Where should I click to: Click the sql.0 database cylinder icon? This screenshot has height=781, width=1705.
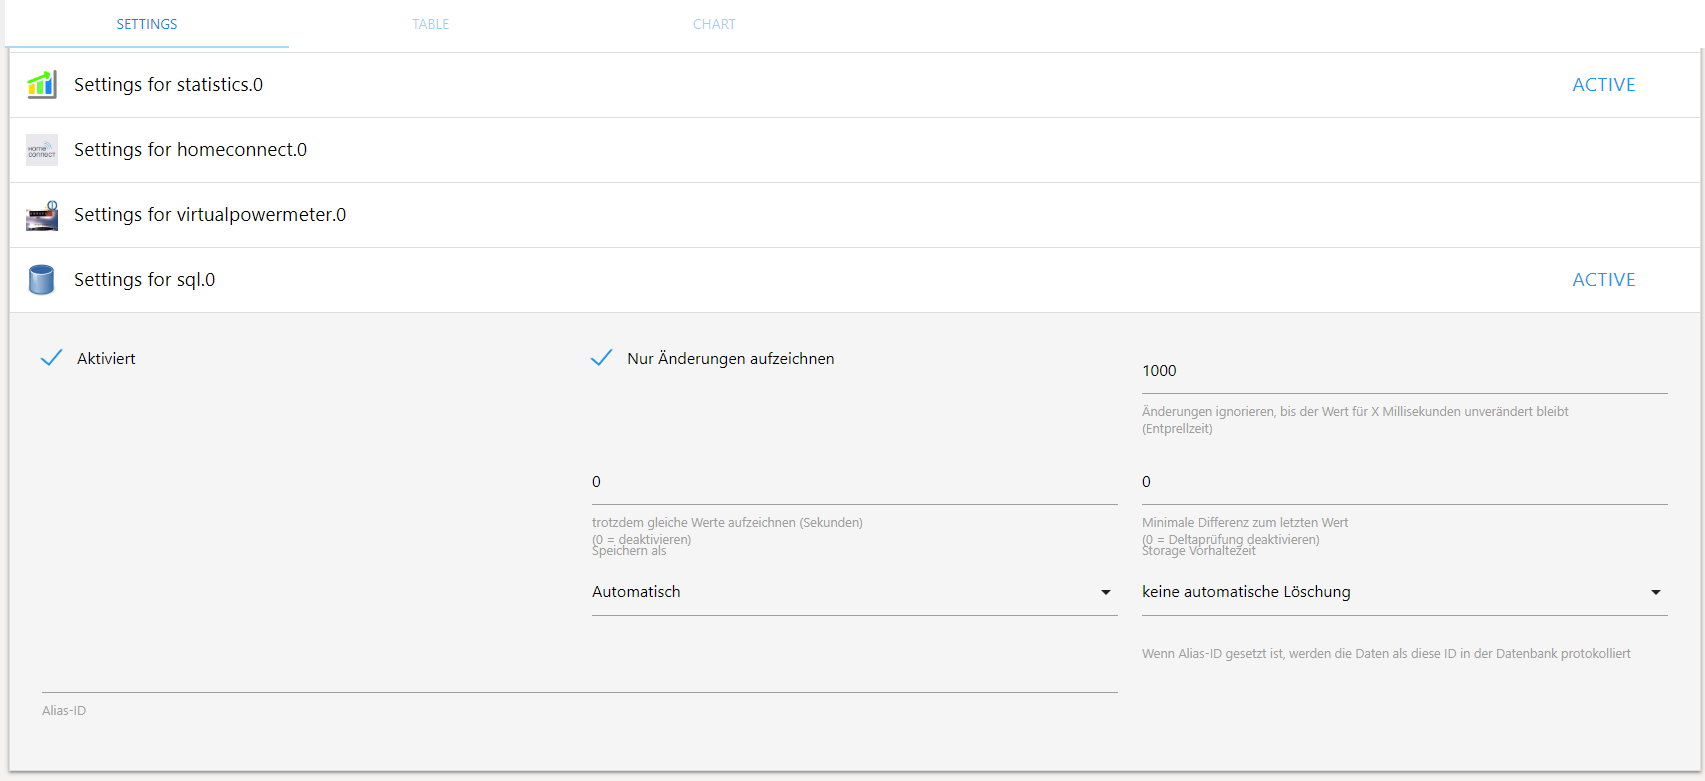point(41,280)
